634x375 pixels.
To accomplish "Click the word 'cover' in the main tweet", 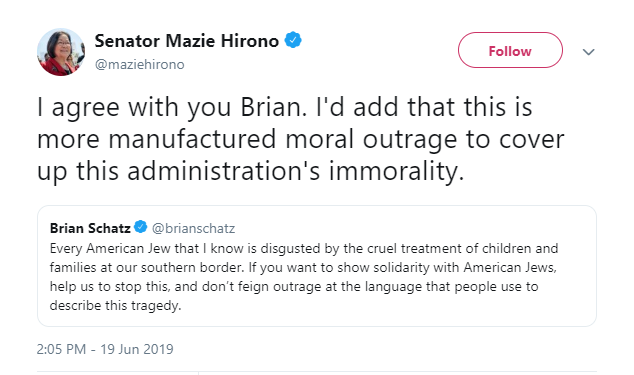I will [x=531, y=140].
